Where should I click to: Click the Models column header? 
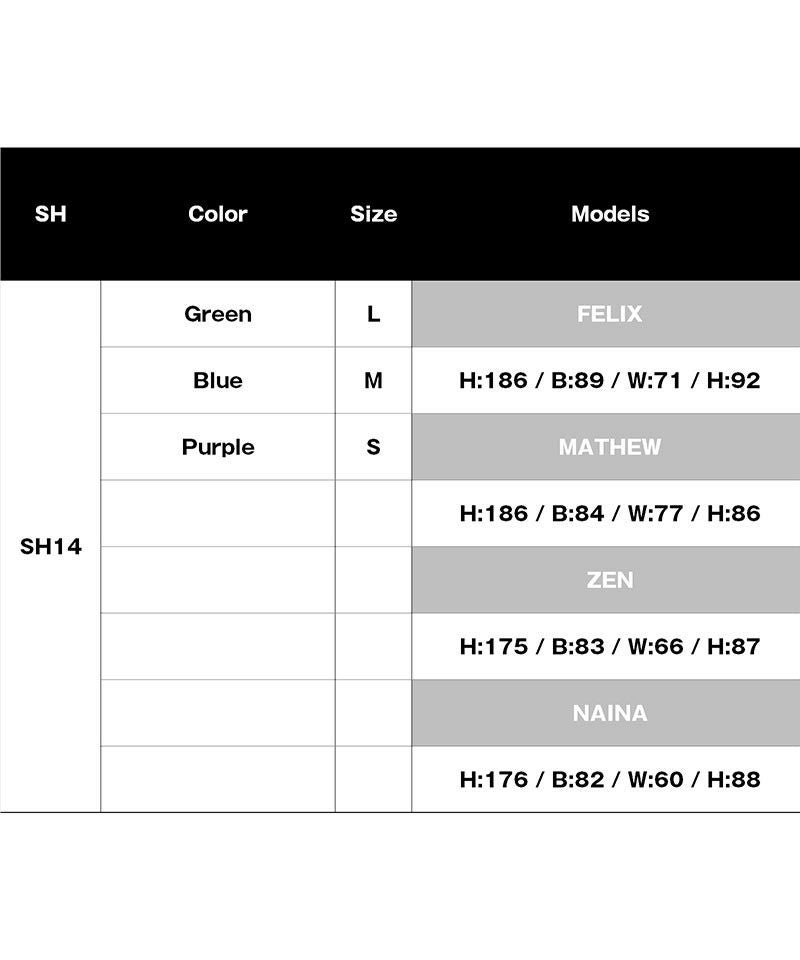[609, 214]
